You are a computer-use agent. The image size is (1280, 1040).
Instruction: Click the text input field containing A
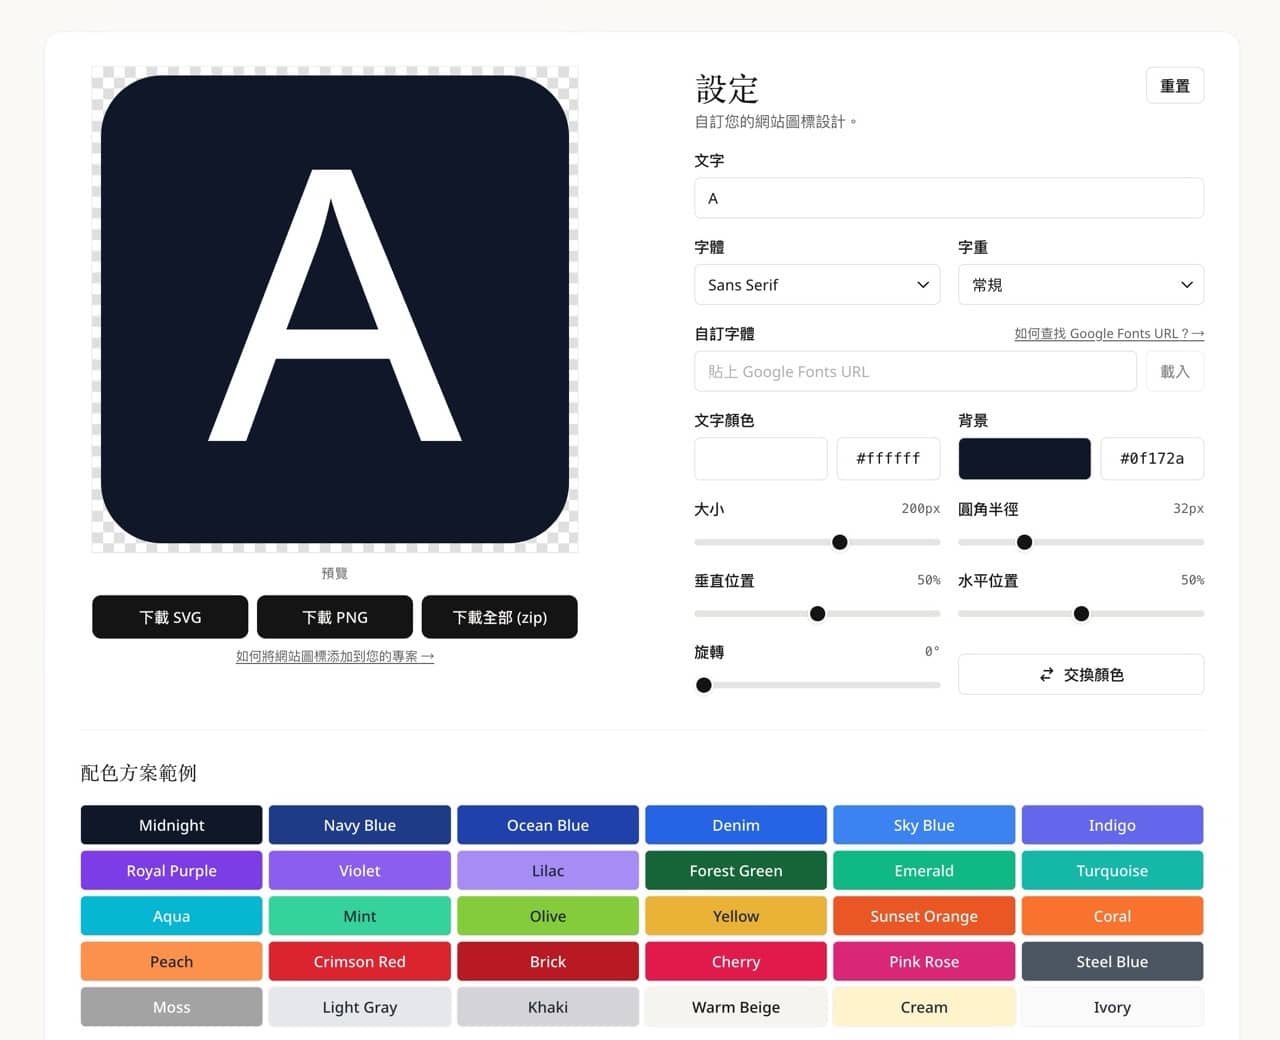(948, 198)
